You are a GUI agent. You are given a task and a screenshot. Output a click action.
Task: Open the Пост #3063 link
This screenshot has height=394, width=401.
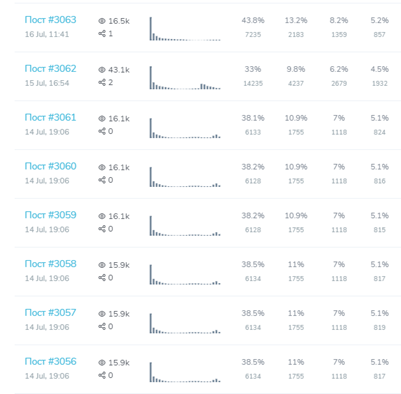click(x=50, y=20)
